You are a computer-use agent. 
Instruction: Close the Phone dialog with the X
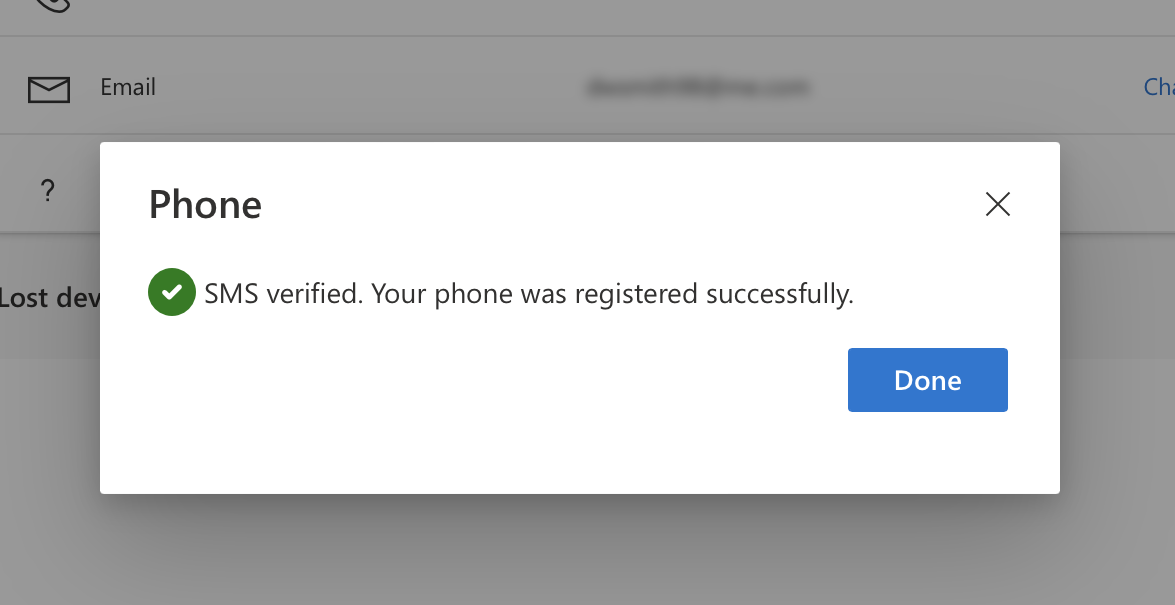pyautogui.click(x=997, y=204)
